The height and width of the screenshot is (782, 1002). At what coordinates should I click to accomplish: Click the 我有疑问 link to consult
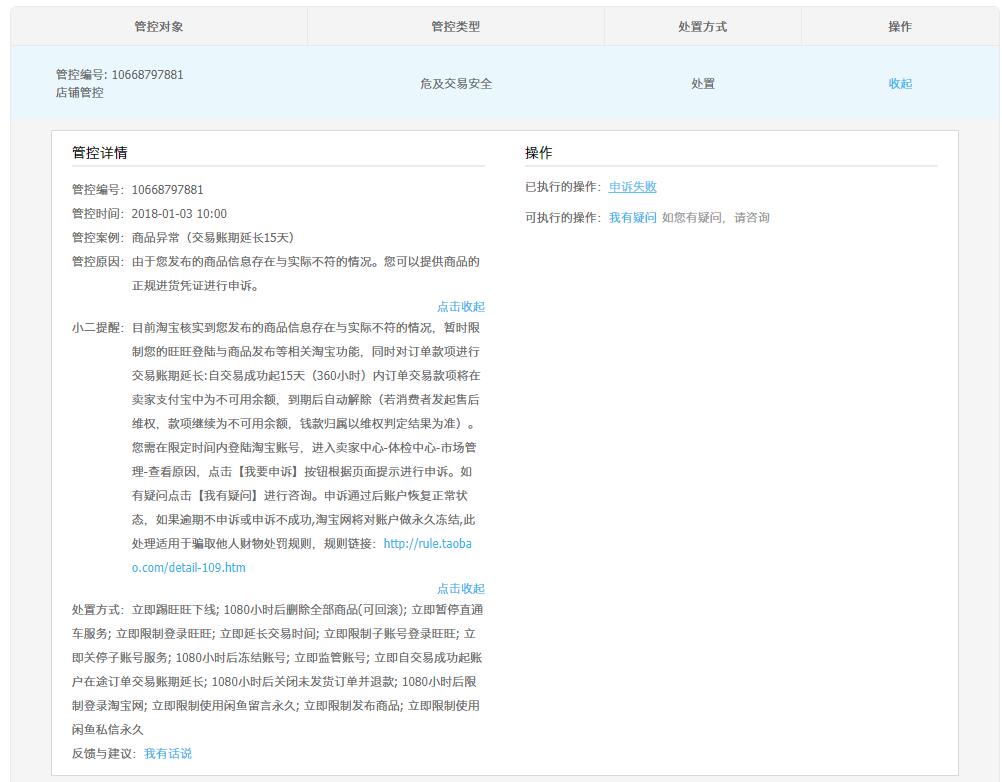633,217
